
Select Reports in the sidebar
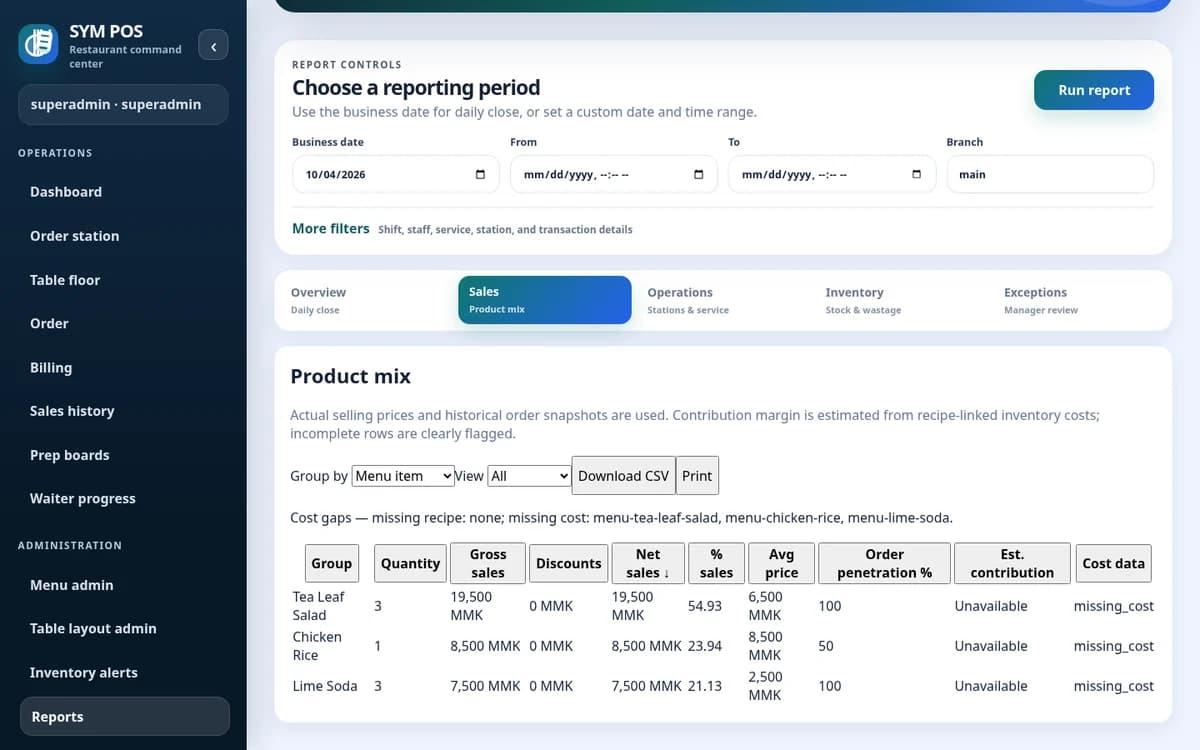124,716
